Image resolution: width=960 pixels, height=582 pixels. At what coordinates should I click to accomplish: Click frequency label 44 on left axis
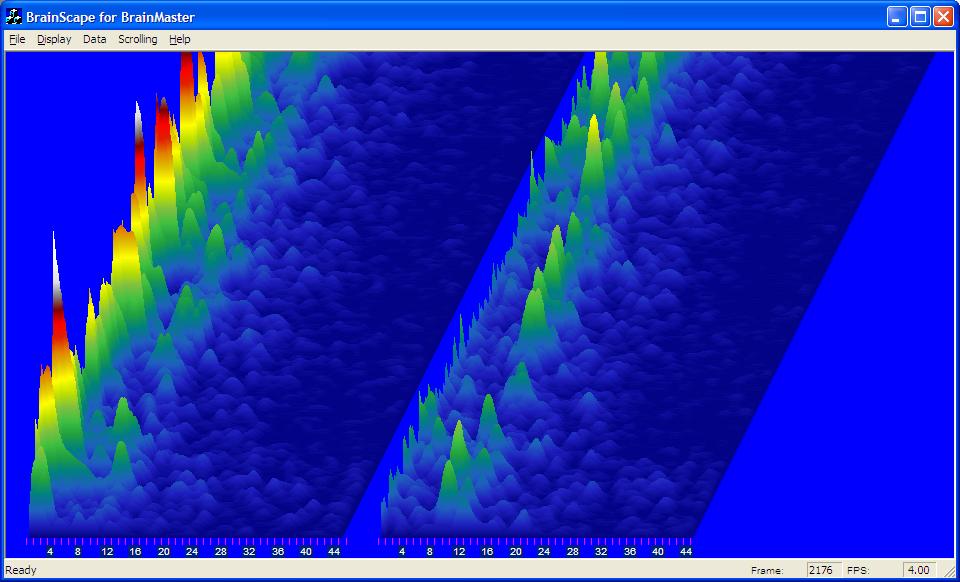click(x=334, y=551)
